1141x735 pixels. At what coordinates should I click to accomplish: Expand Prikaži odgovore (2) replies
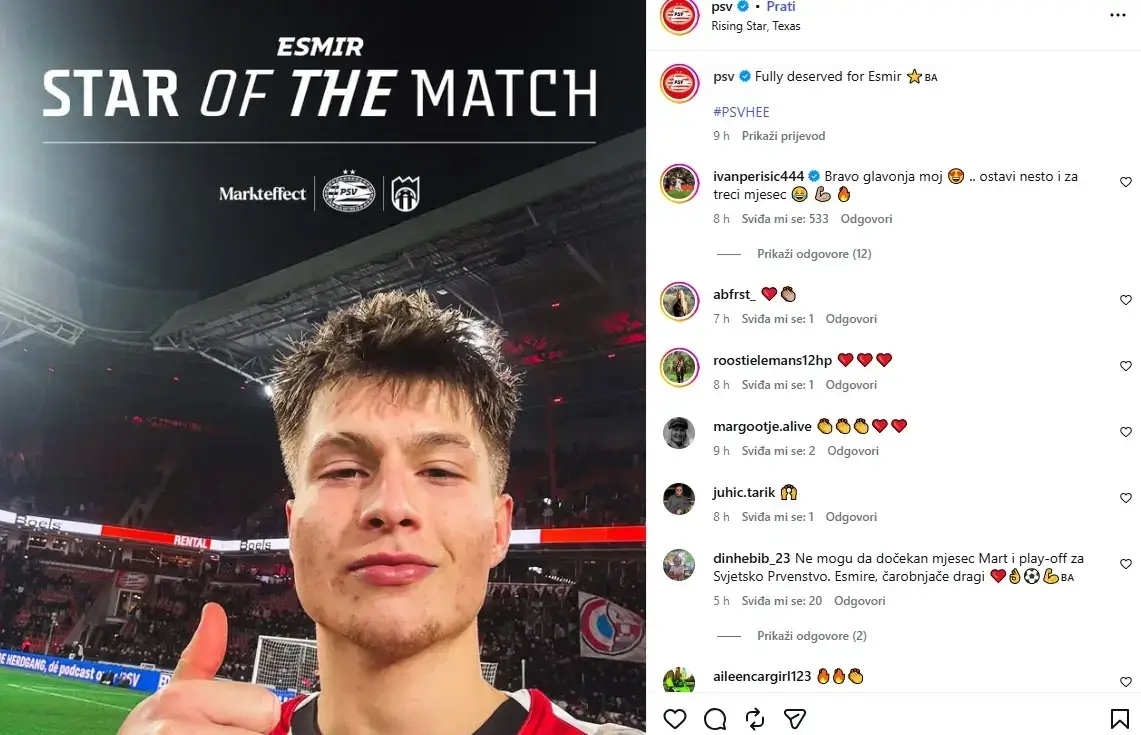[811, 636]
